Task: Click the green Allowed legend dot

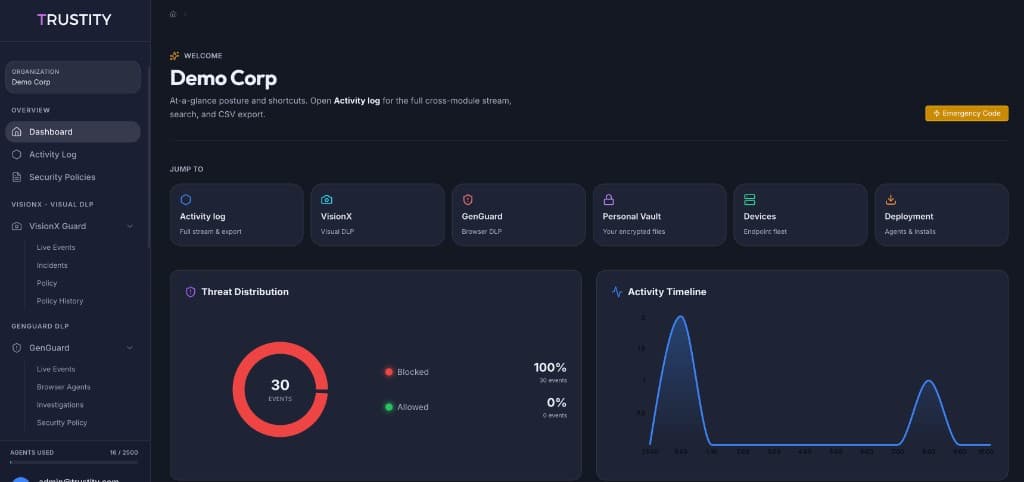Action: pos(389,407)
